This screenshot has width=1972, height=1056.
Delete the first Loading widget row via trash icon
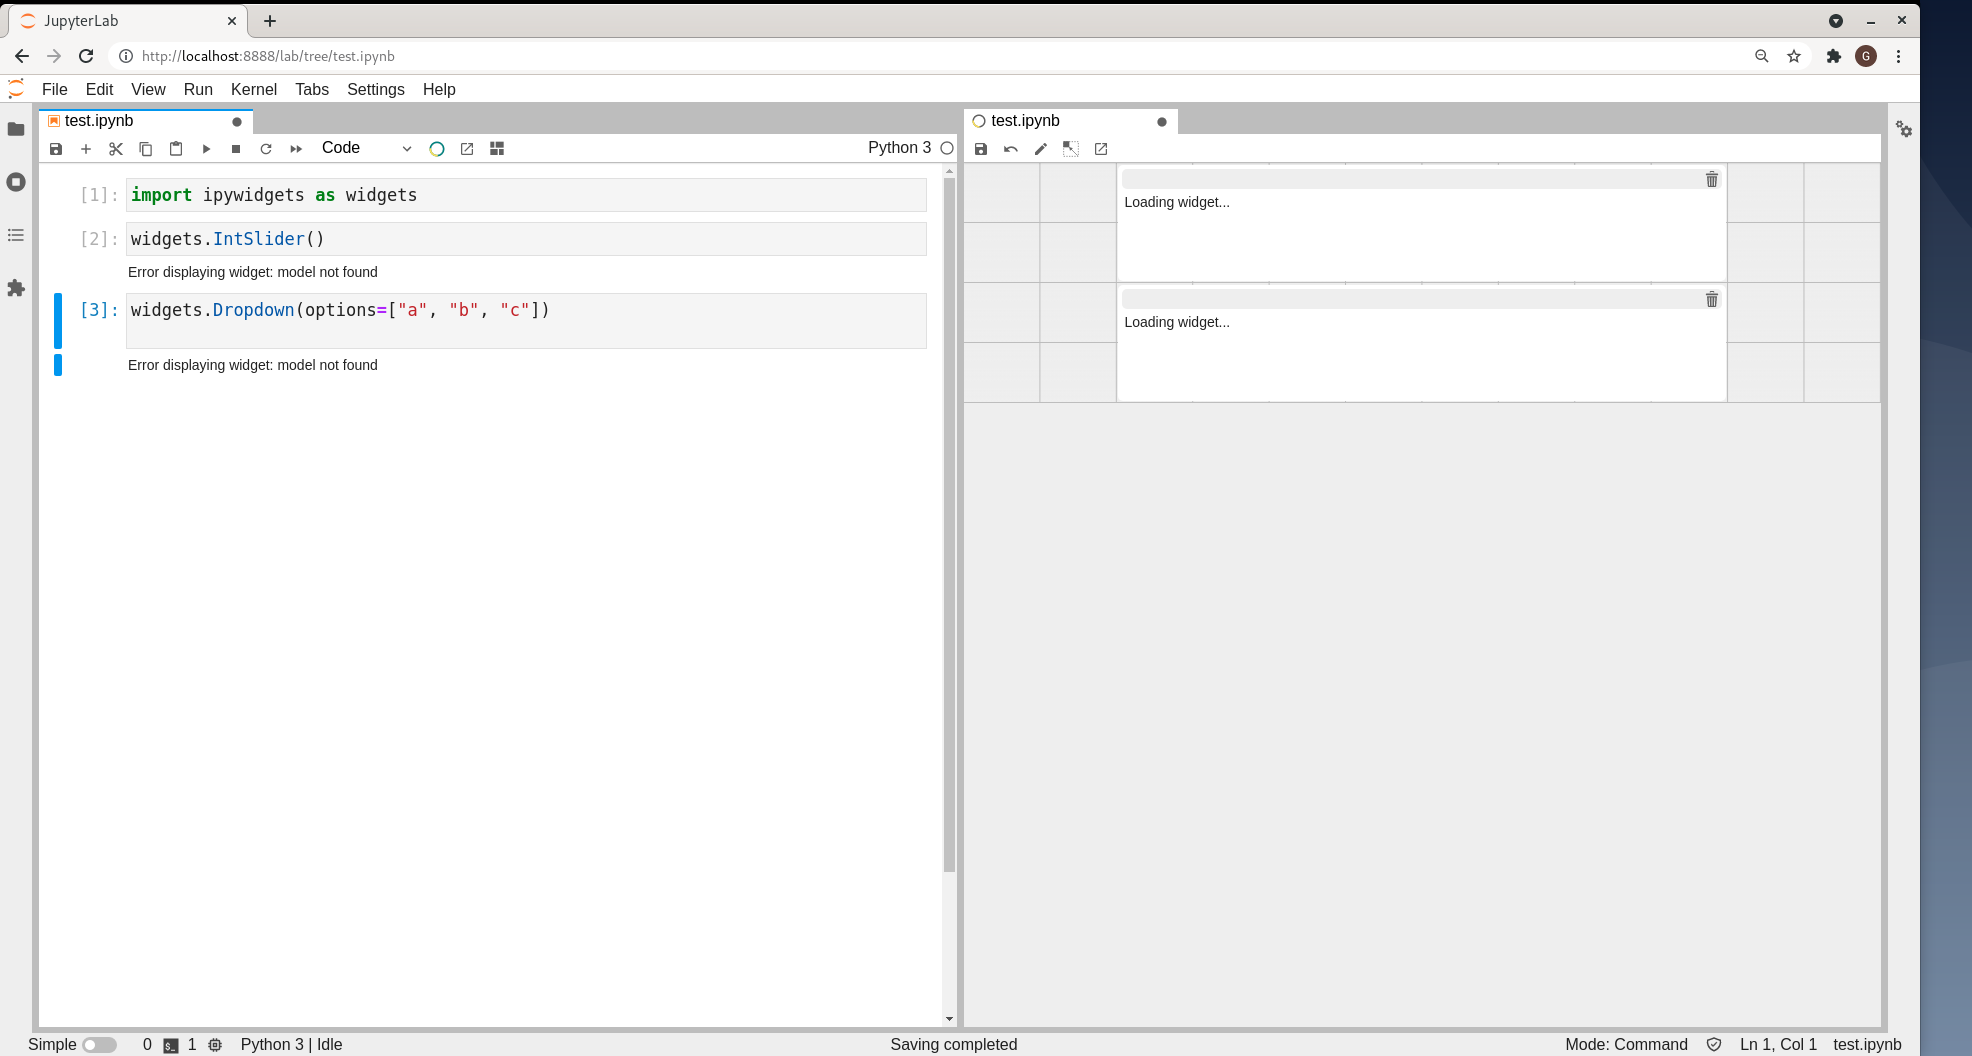1711,179
